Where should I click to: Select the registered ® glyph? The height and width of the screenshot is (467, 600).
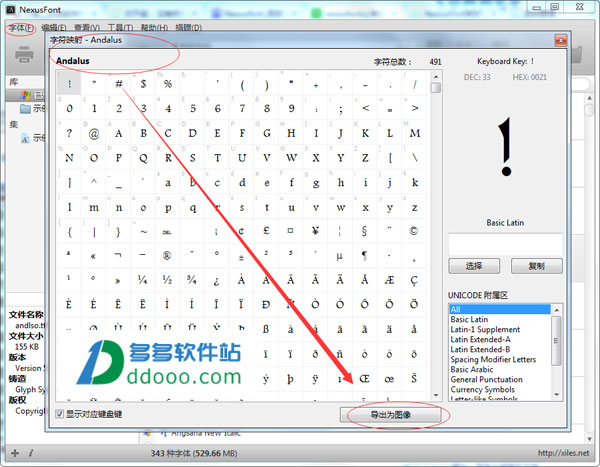[x=167, y=255]
